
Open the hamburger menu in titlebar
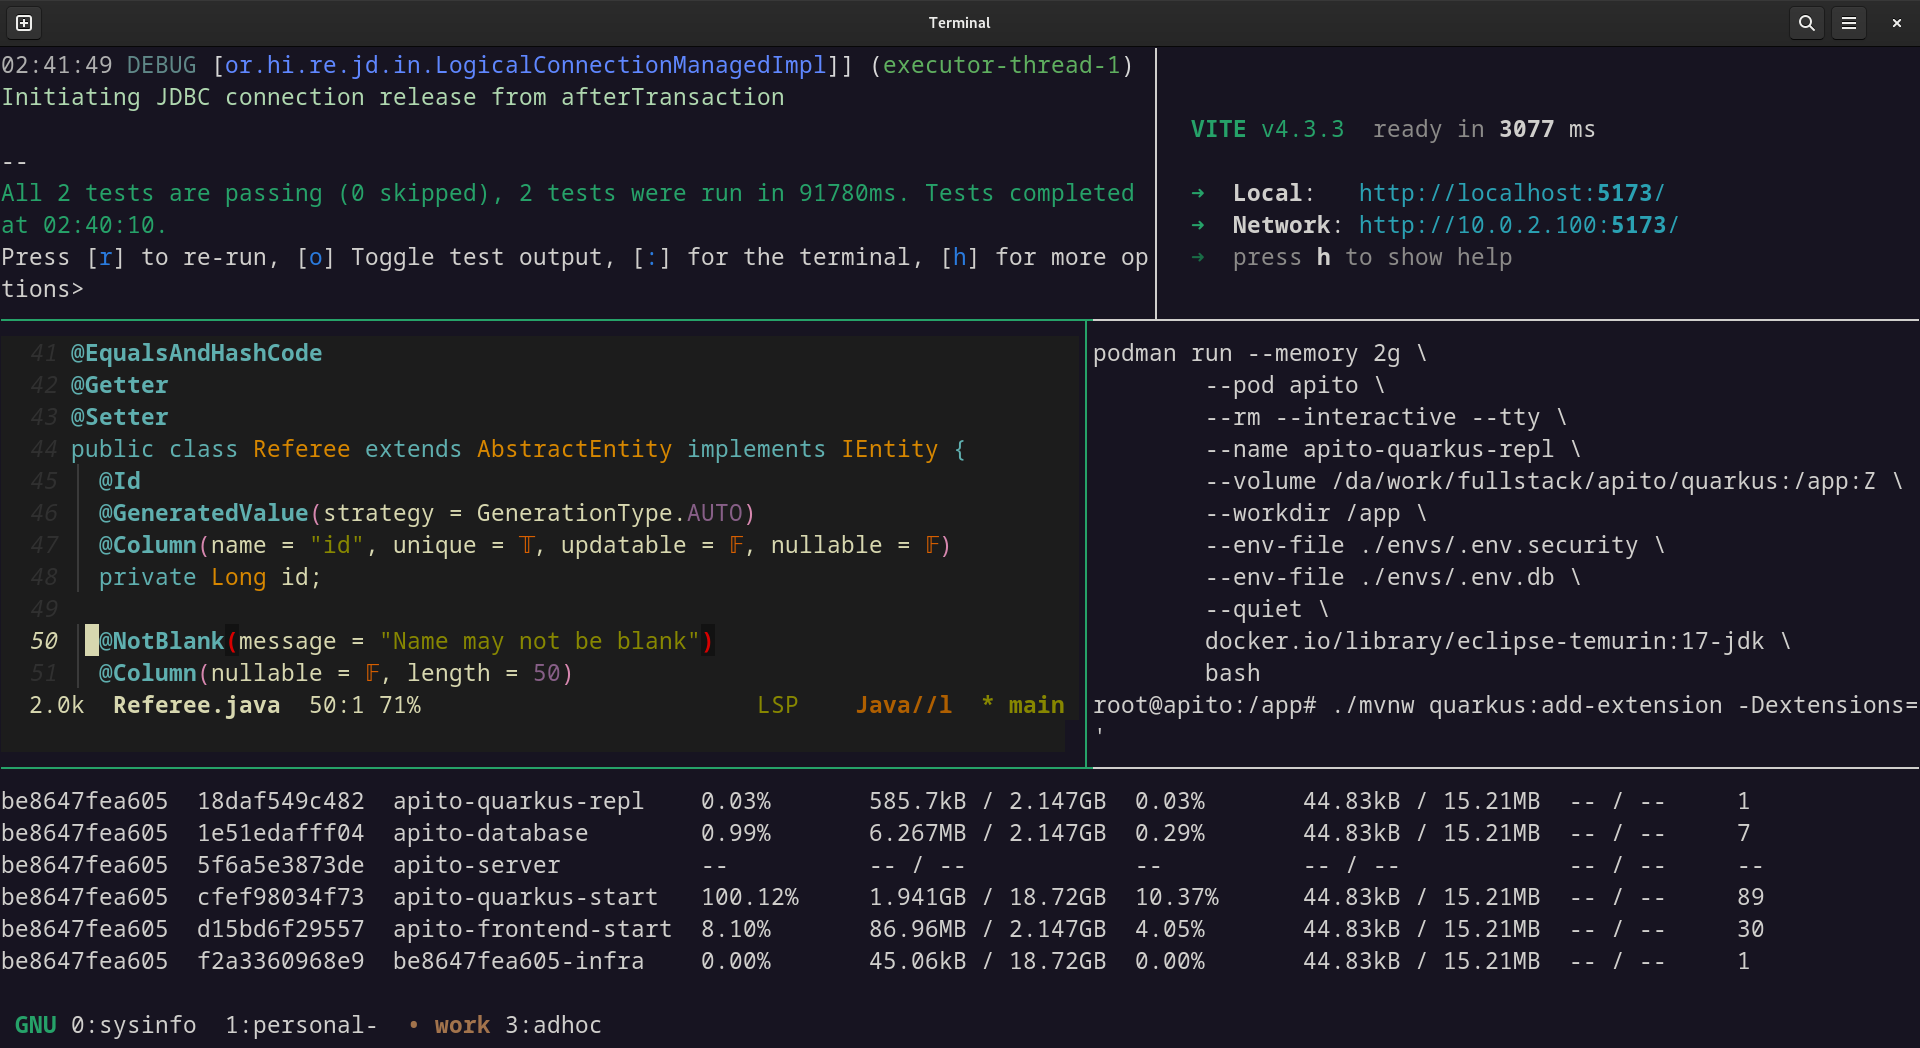point(1849,23)
